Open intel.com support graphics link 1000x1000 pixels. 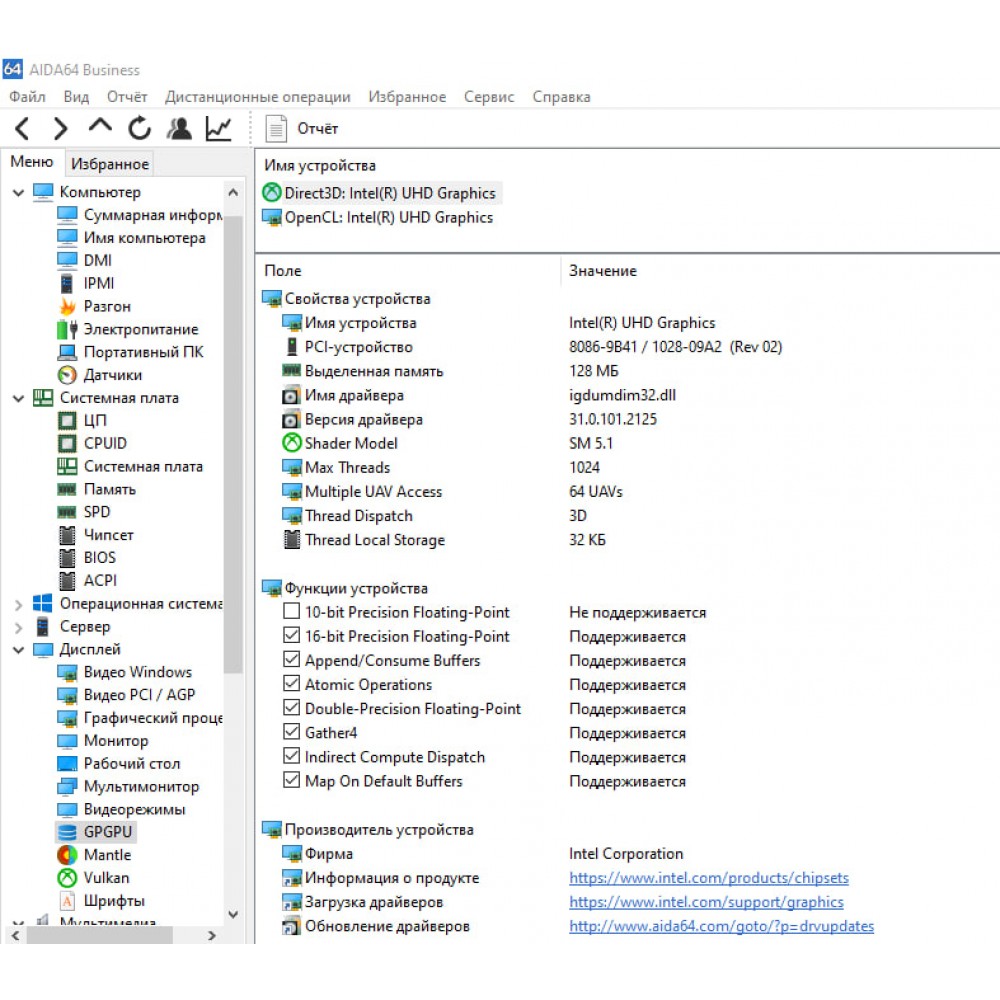[x=706, y=902]
